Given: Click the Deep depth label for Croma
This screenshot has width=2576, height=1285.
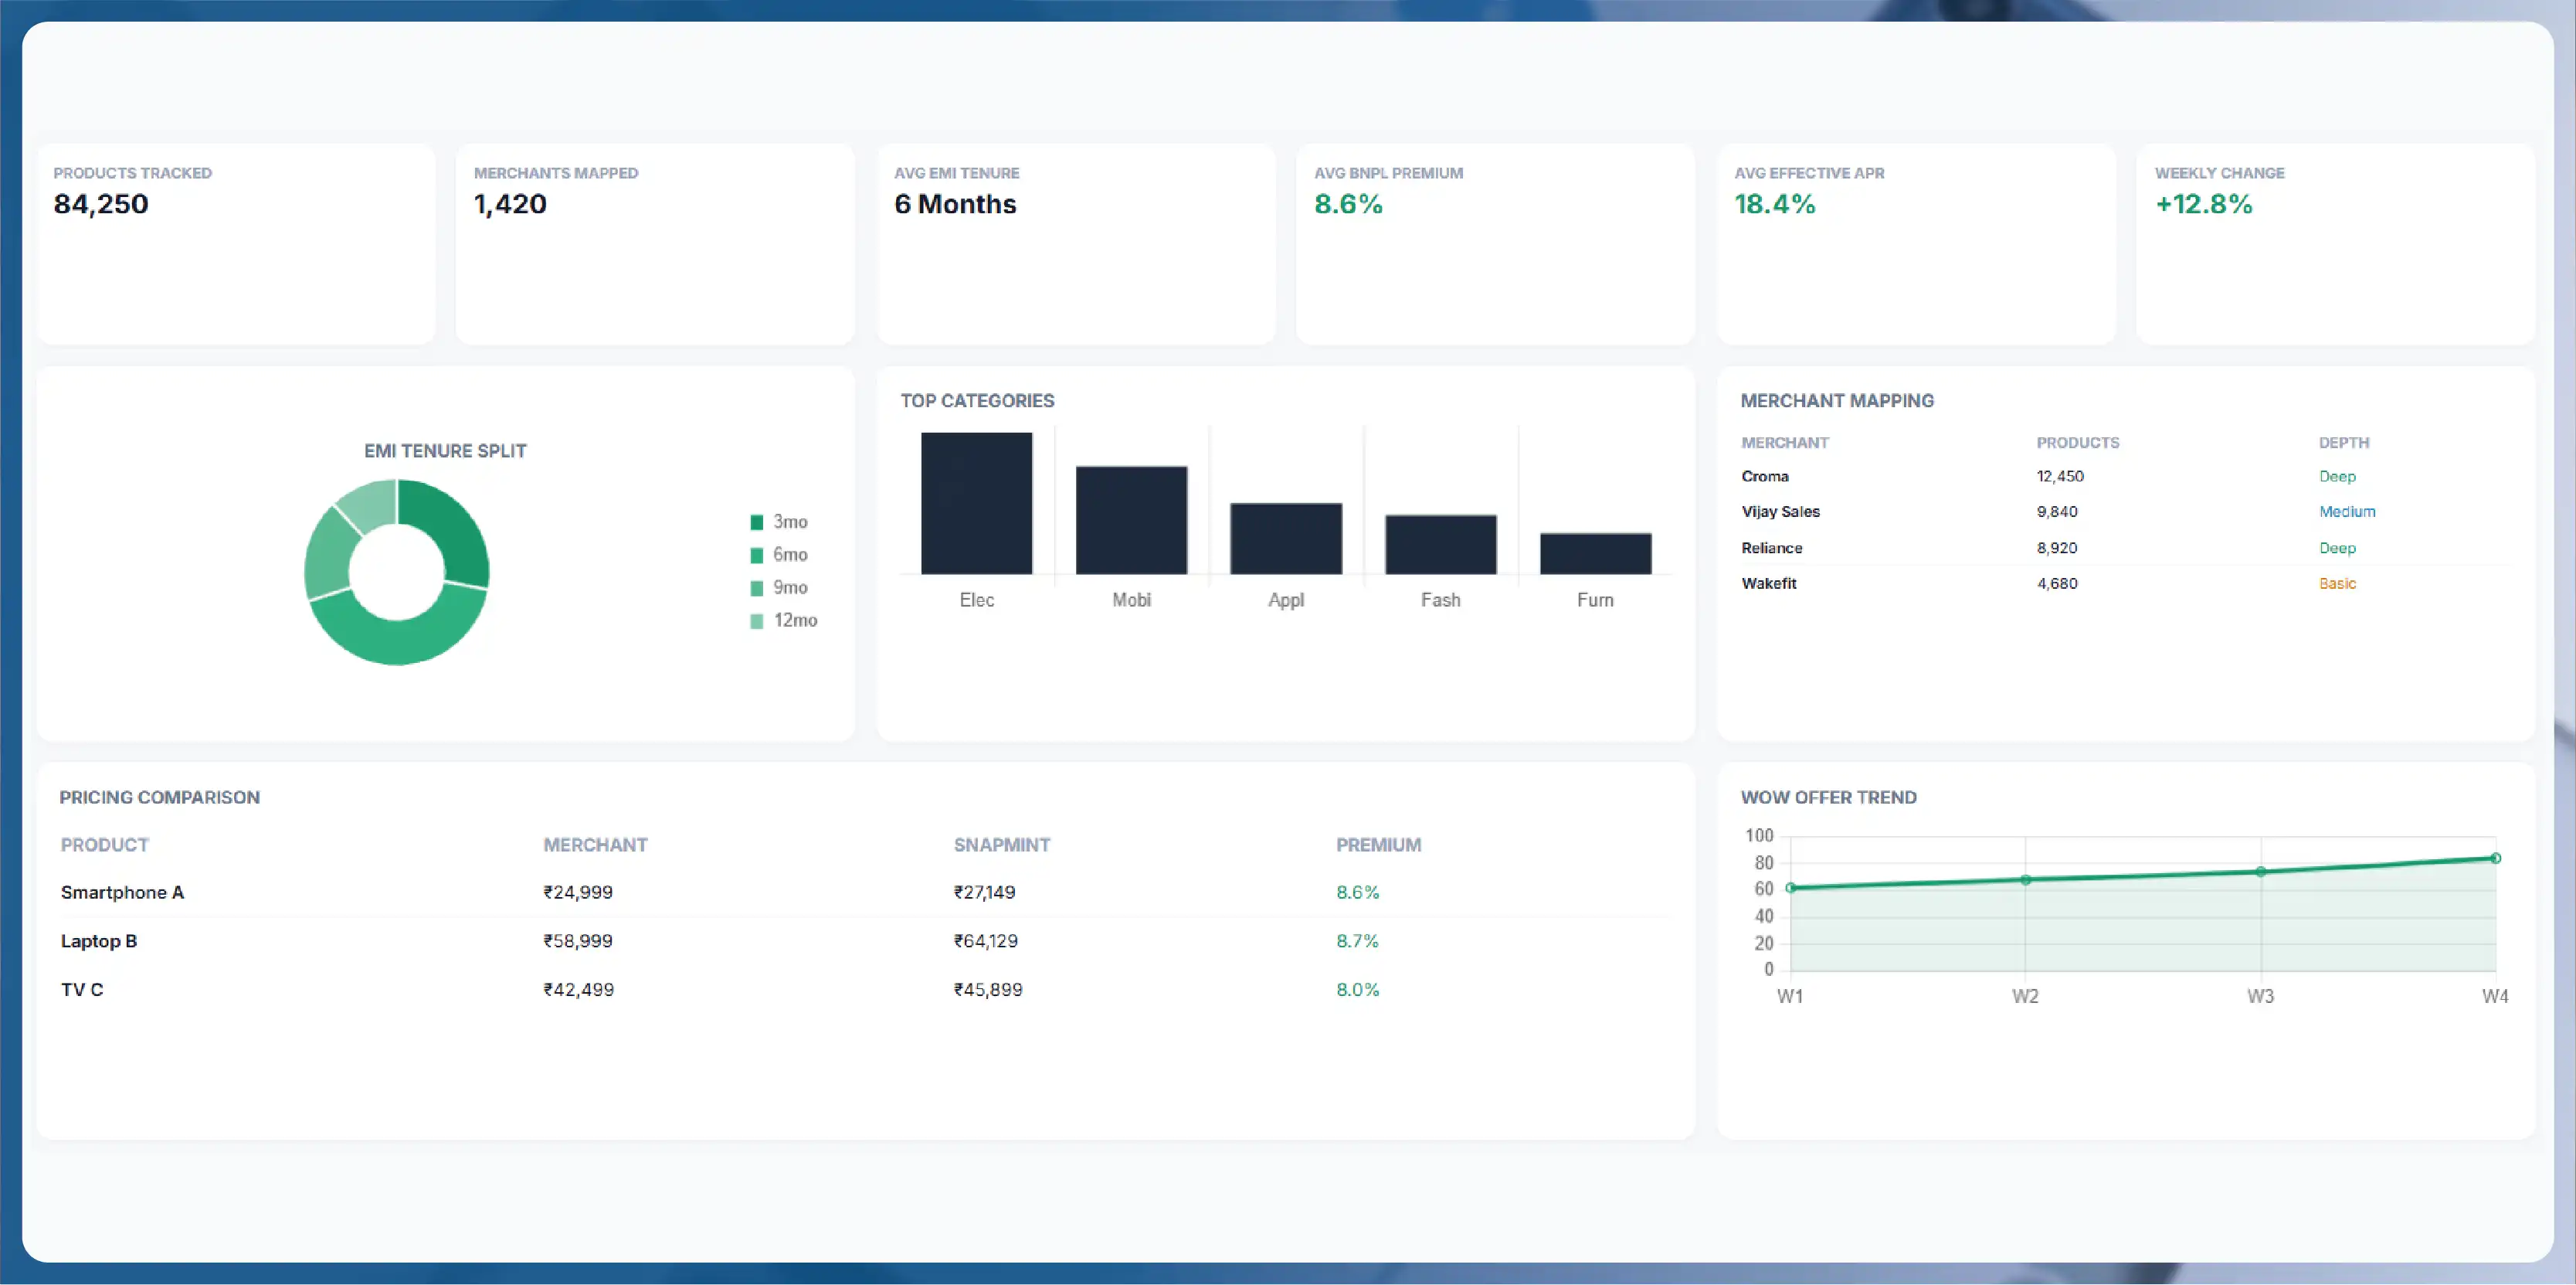Looking at the screenshot, I should tap(2337, 477).
